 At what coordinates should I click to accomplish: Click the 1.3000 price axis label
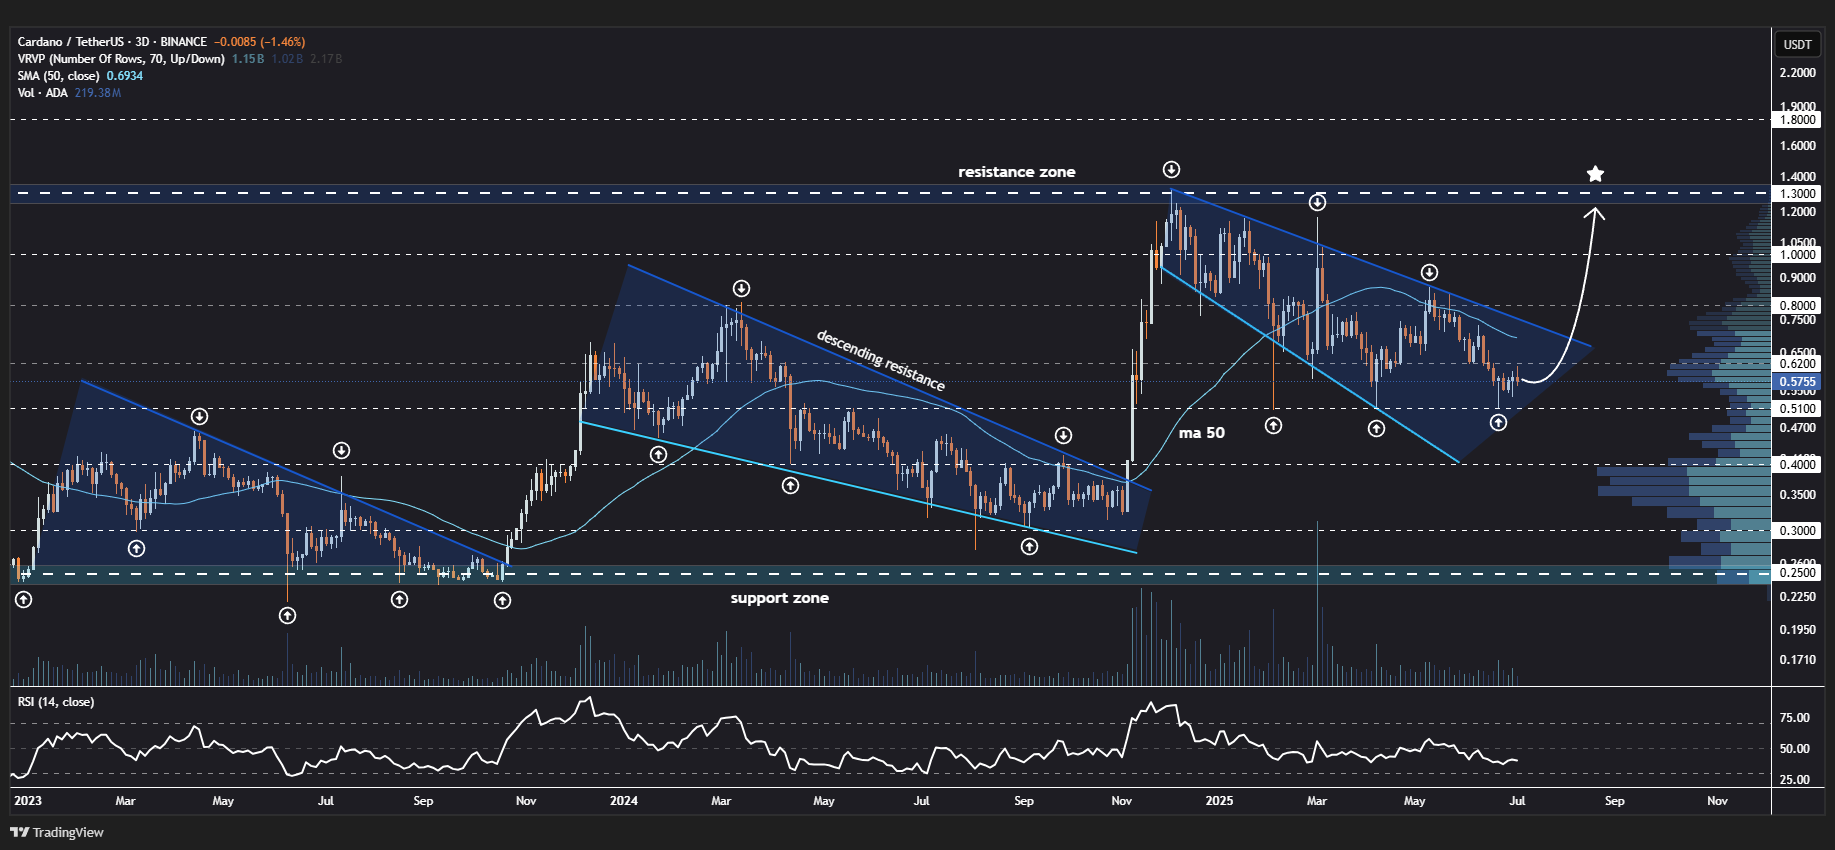[x=1797, y=194]
